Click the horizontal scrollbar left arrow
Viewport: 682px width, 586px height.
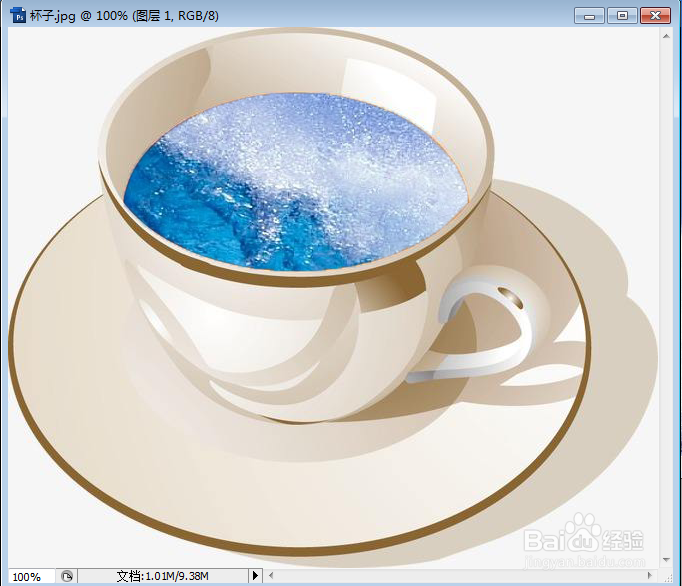[x=271, y=576]
